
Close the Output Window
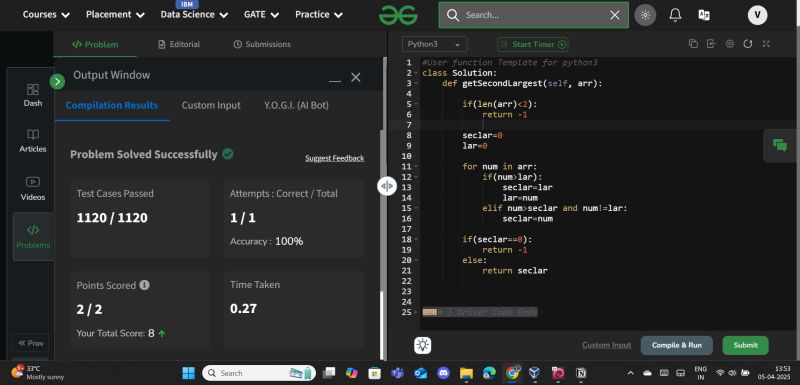(356, 78)
